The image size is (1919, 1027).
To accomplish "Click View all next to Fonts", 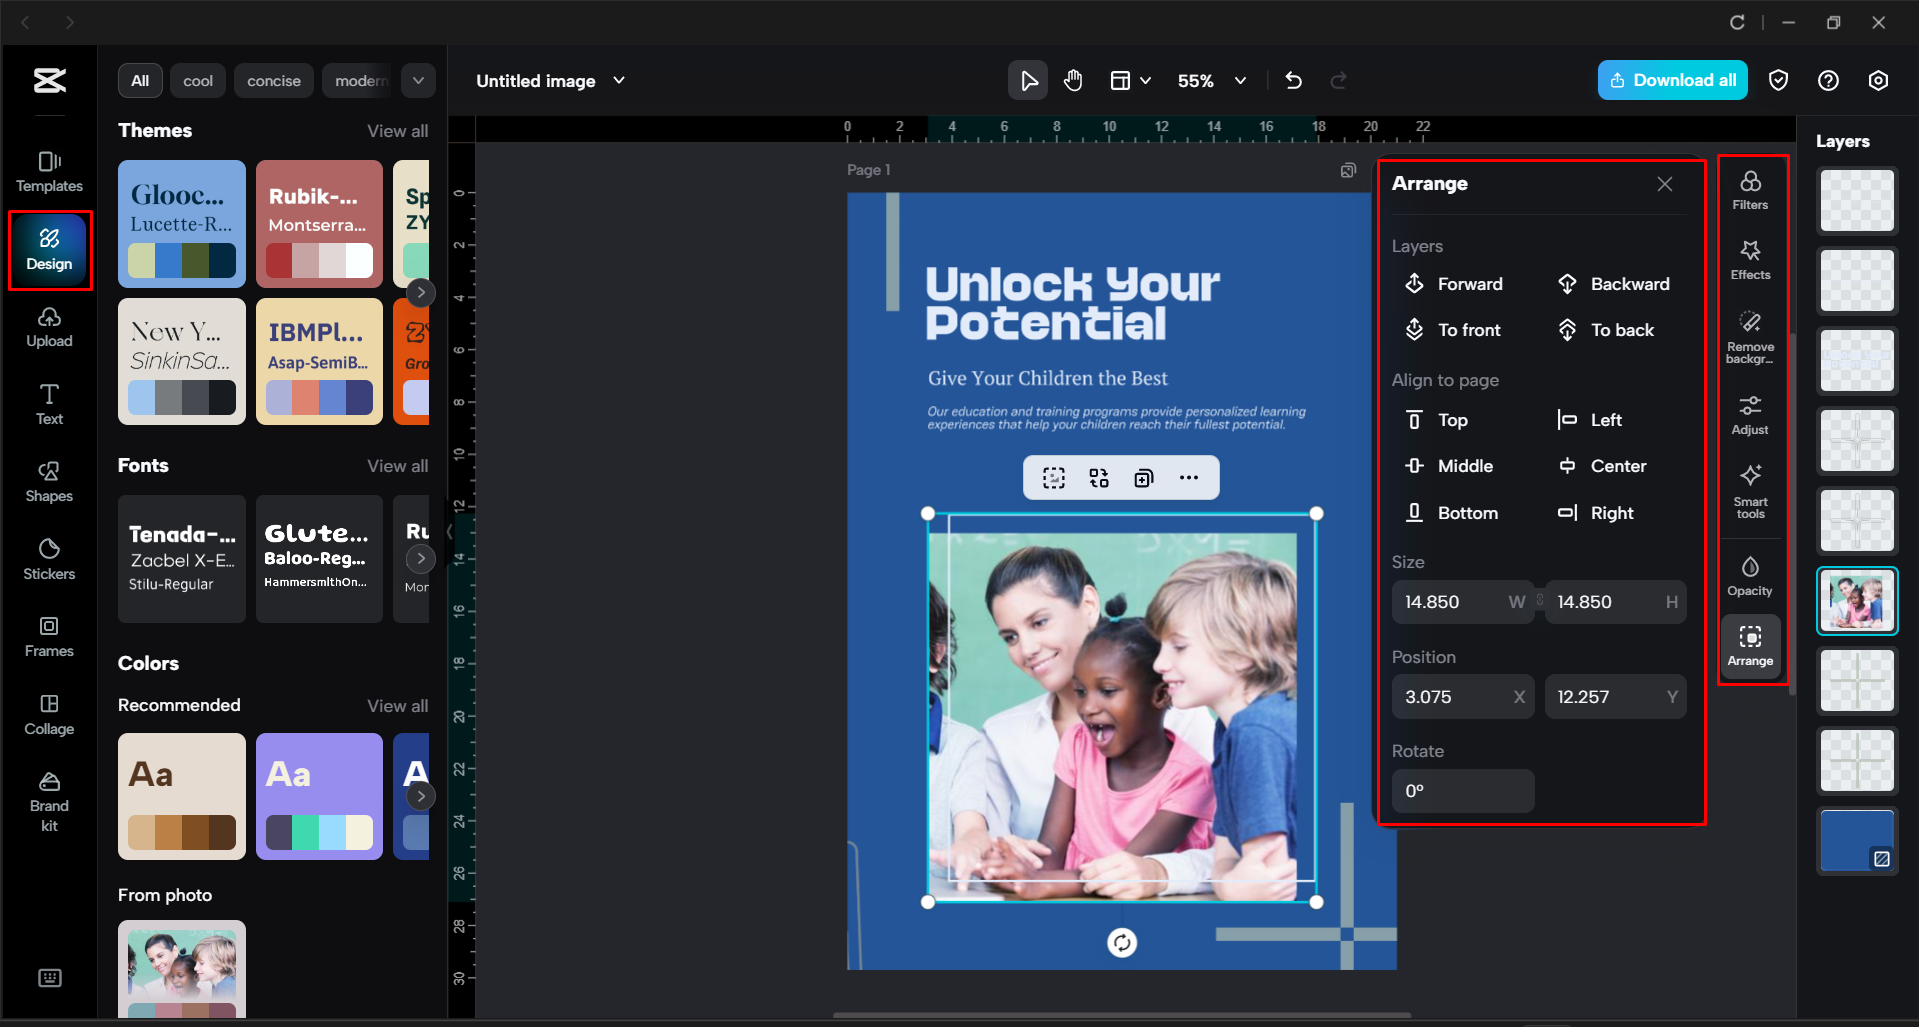I will click(x=398, y=465).
